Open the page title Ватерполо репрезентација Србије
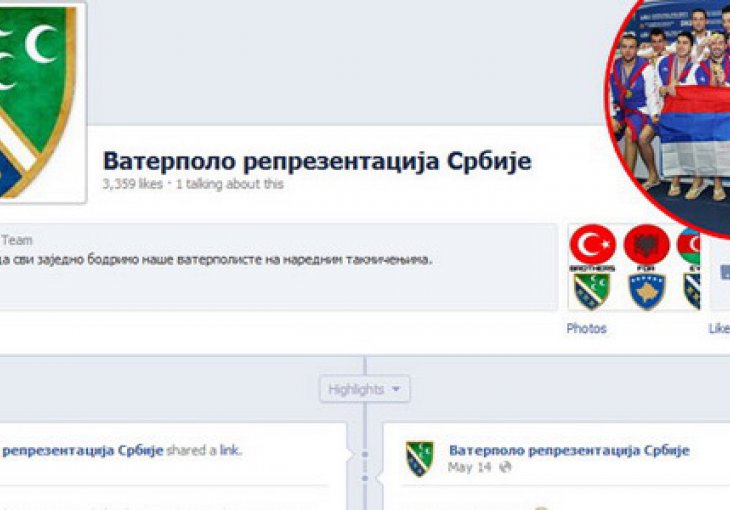Image resolution: width=730 pixels, height=510 pixels. [x=317, y=161]
